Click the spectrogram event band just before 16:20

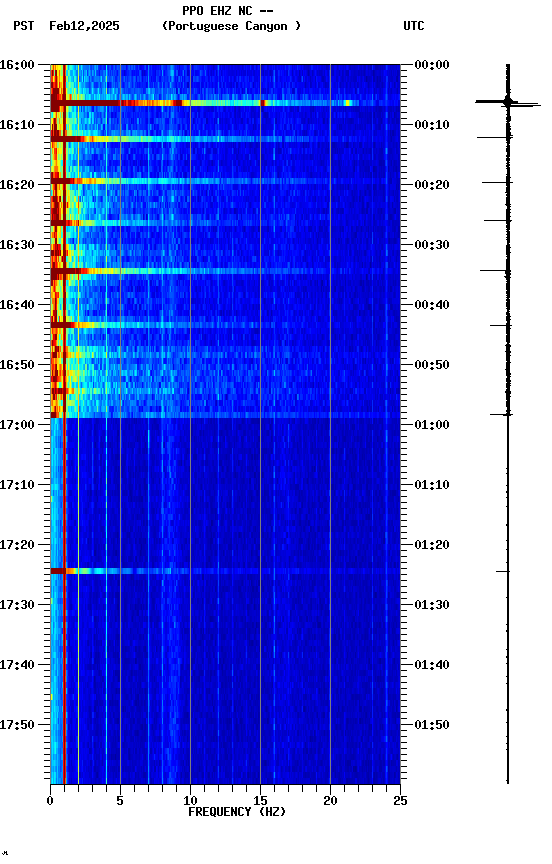(x=225, y=181)
